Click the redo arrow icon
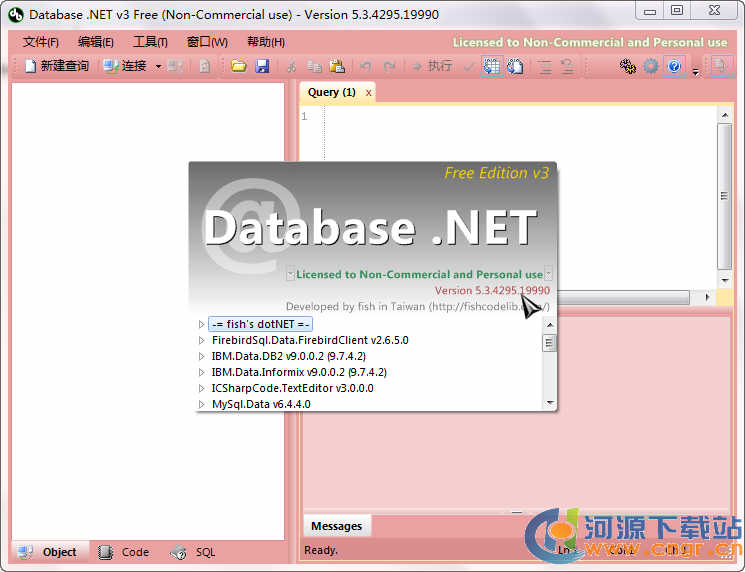Viewport: 745px width, 572px height. (x=389, y=66)
